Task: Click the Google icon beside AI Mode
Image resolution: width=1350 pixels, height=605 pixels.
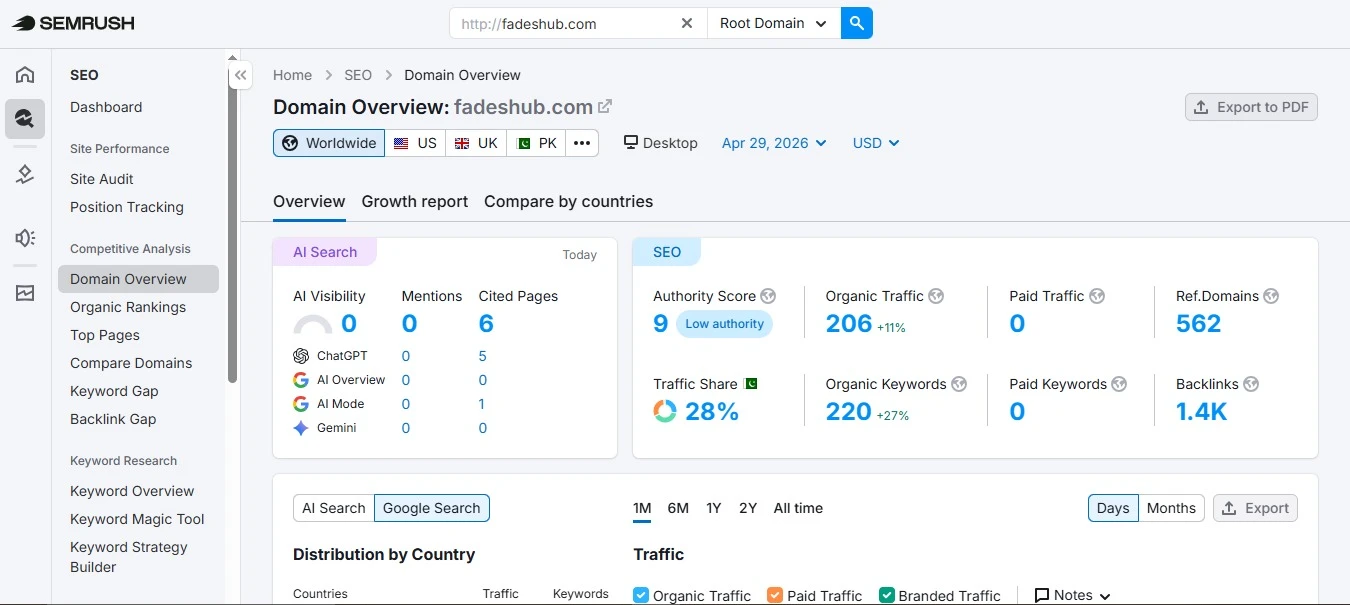Action: coord(301,404)
